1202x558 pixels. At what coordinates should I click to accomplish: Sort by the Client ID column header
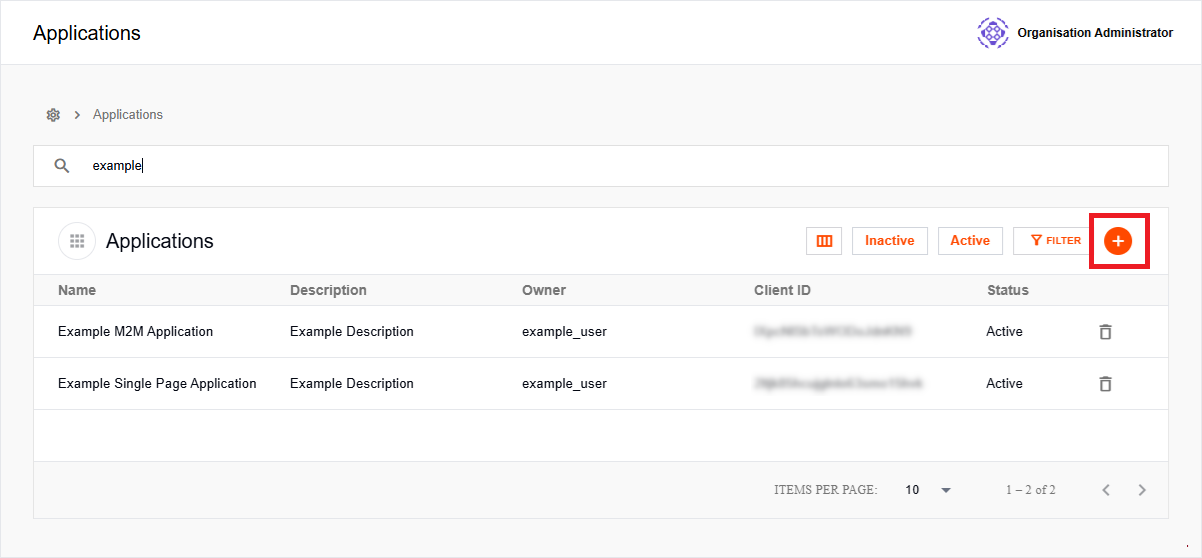click(x=783, y=290)
